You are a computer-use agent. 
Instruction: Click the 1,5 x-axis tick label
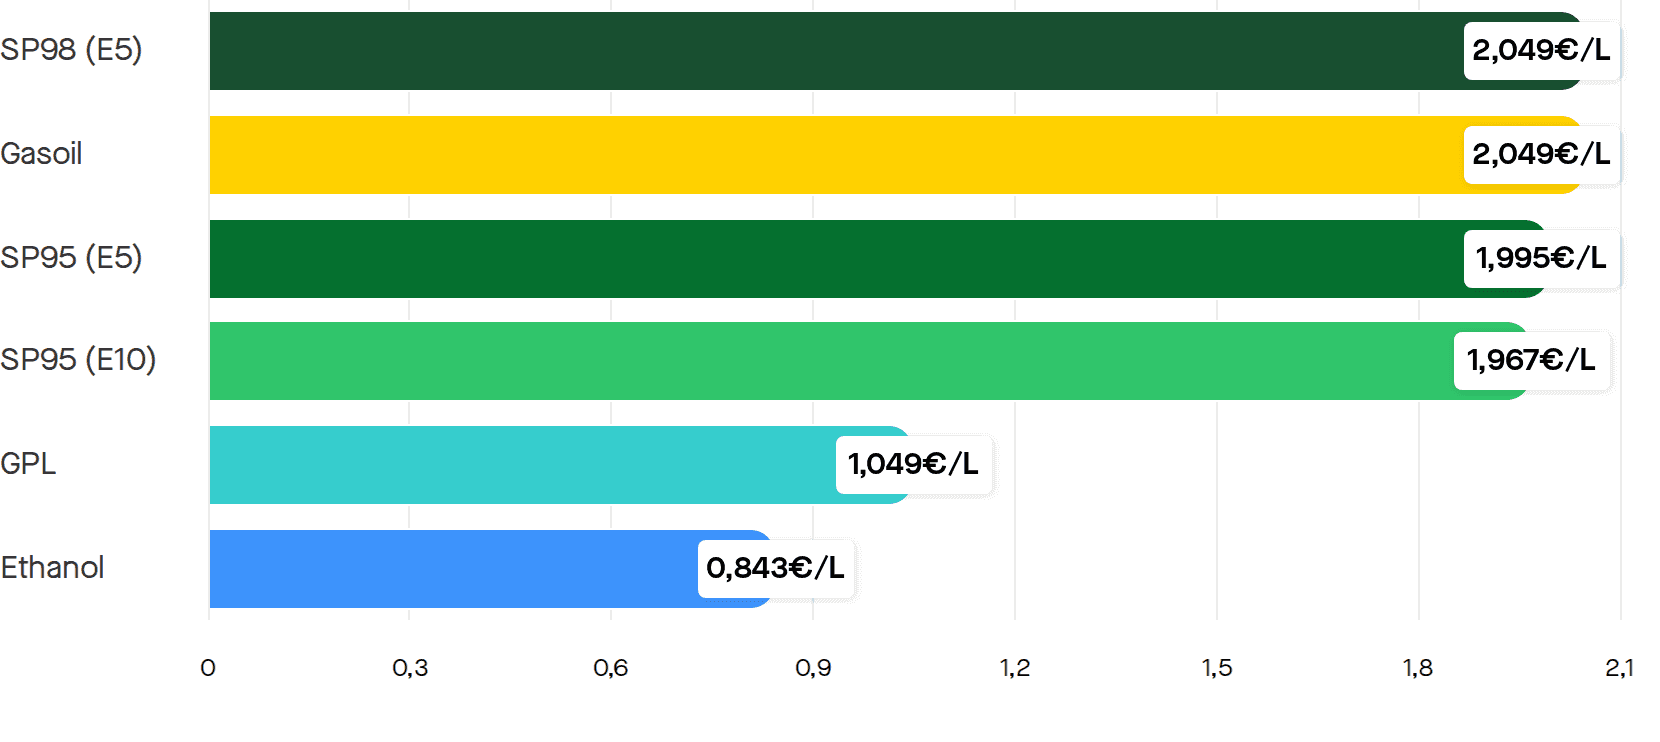[x=1217, y=668]
